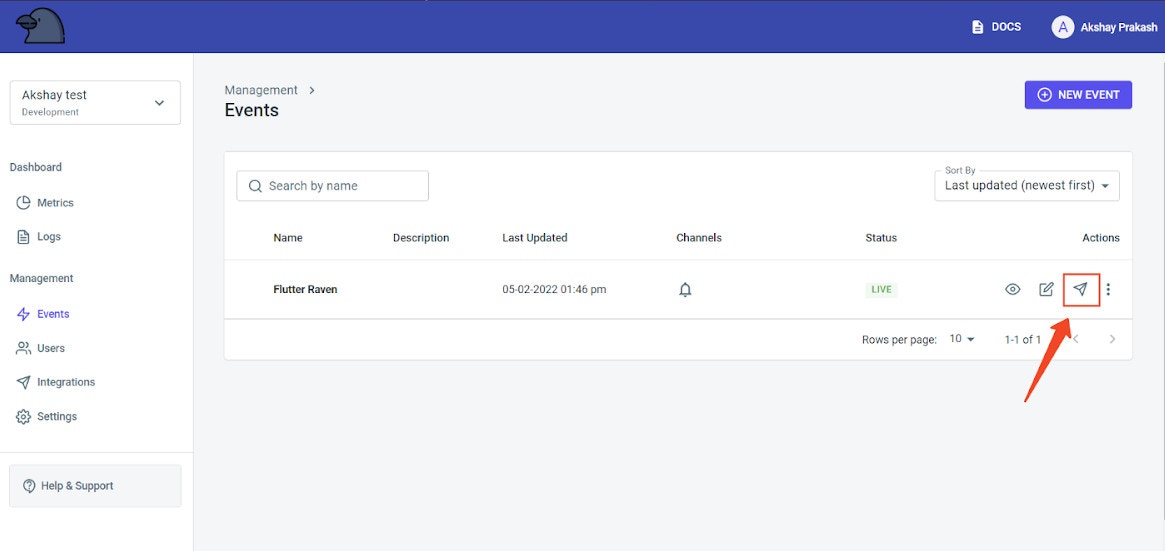Click the 05-02-2022 01:46 pm timestamp
Viewport: 1165px width, 551px height.
pyautogui.click(x=554, y=290)
